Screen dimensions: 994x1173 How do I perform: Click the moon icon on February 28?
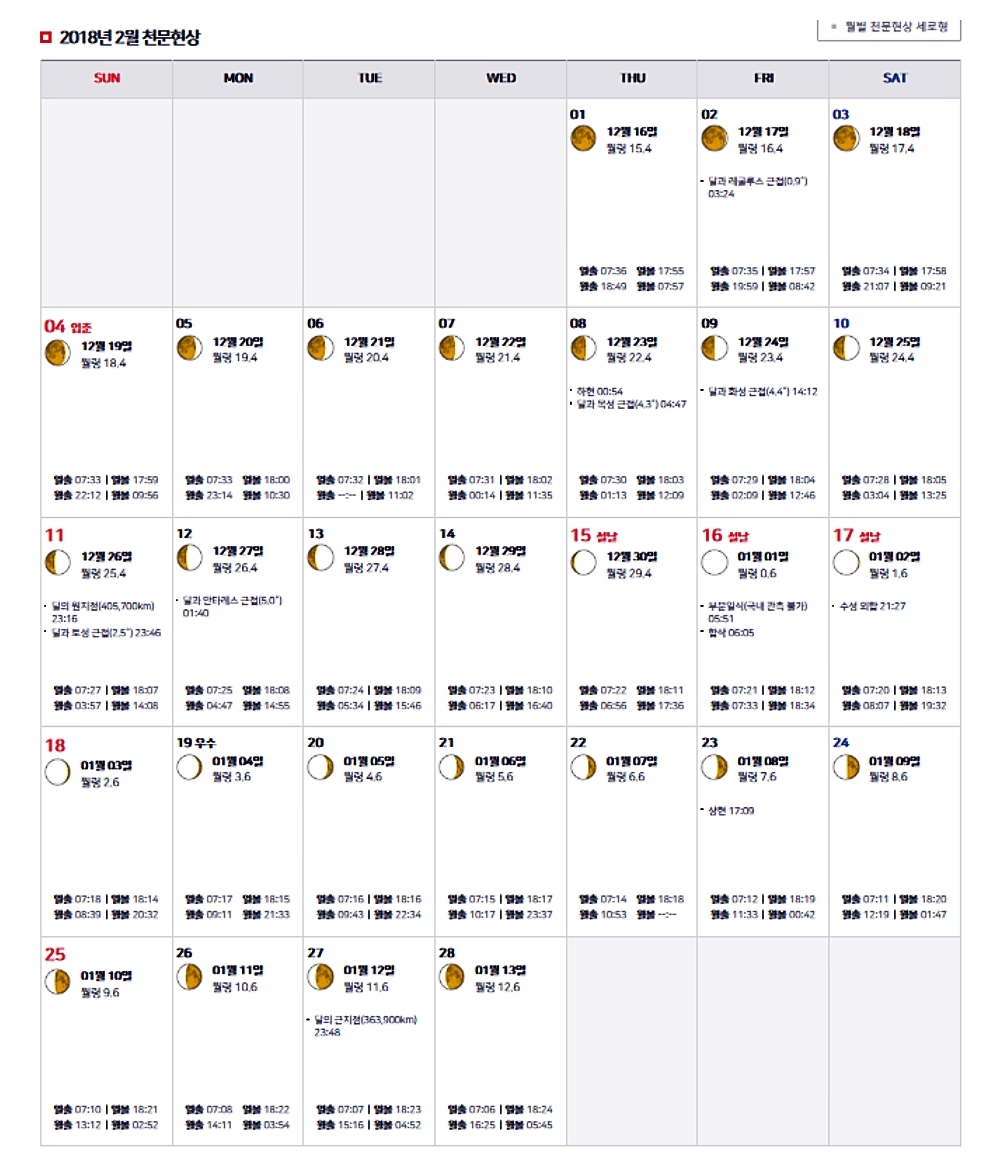(x=452, y=976)
